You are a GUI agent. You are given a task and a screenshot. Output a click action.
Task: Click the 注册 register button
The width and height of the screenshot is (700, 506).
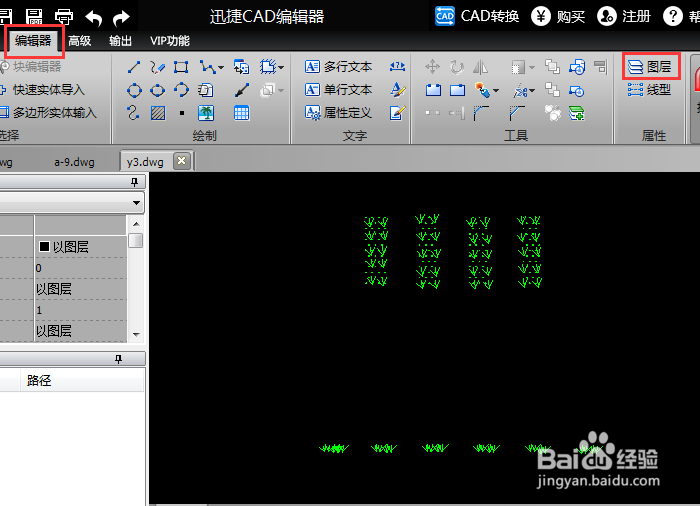624,17
